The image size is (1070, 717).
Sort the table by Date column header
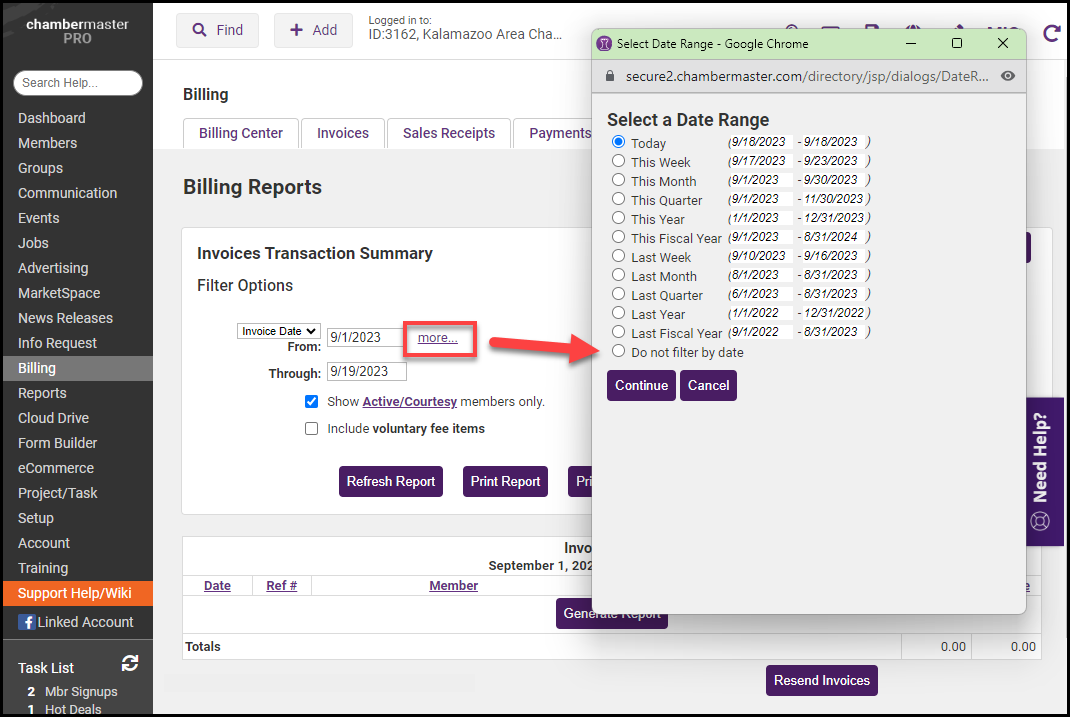[217, 586]
